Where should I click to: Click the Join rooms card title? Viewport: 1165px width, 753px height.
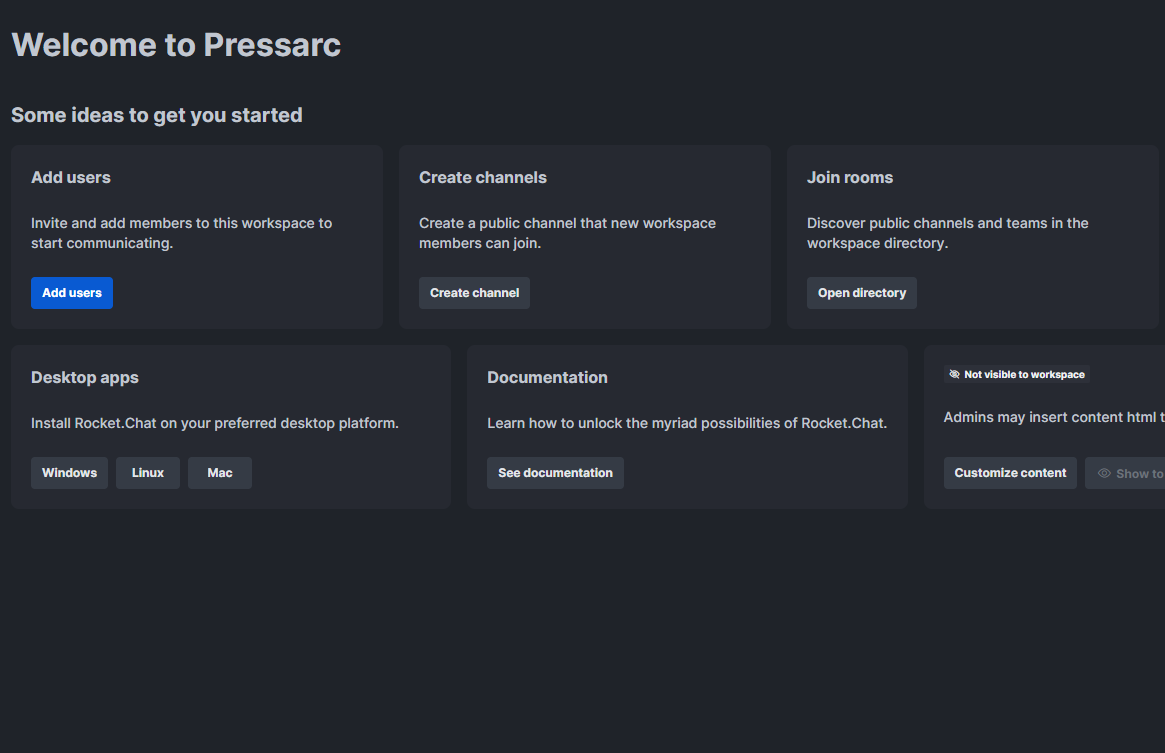pyautogui.click(x=850, y=178)
